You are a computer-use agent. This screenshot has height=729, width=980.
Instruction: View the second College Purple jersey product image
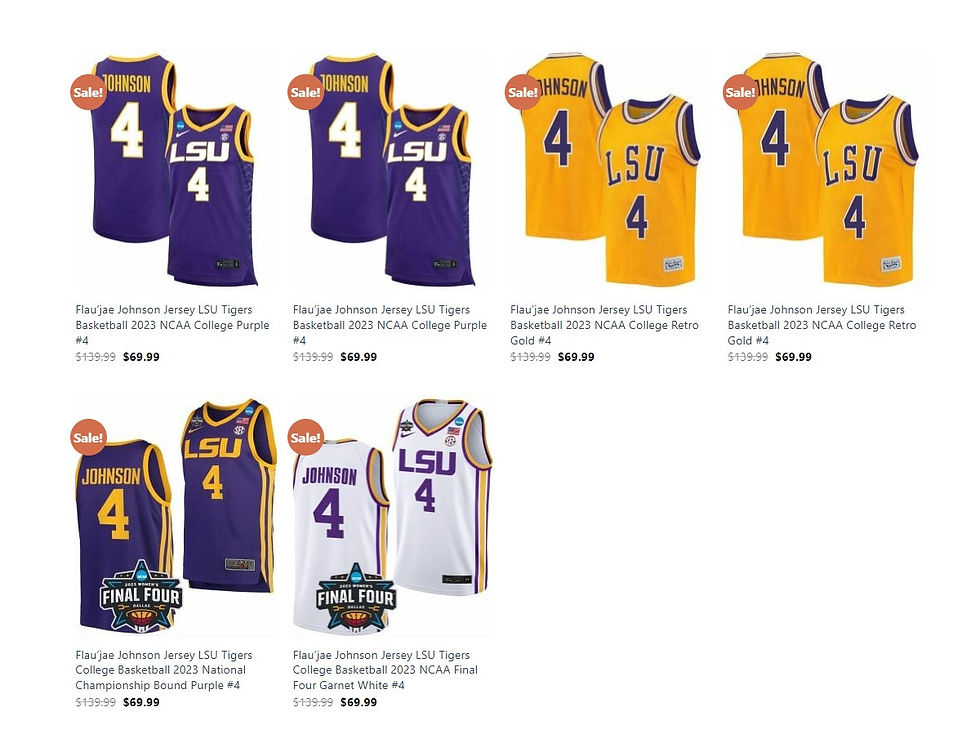click(x=393, y=171)
